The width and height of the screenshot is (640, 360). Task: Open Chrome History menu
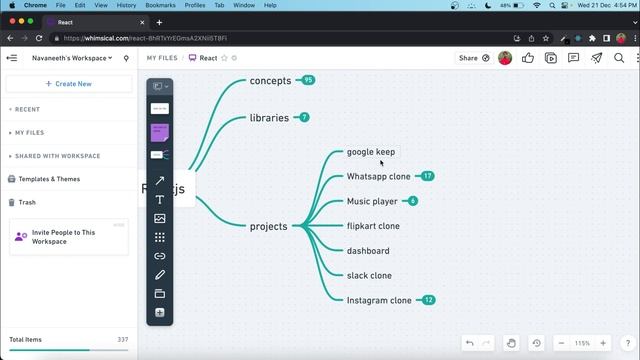[126, 5]
